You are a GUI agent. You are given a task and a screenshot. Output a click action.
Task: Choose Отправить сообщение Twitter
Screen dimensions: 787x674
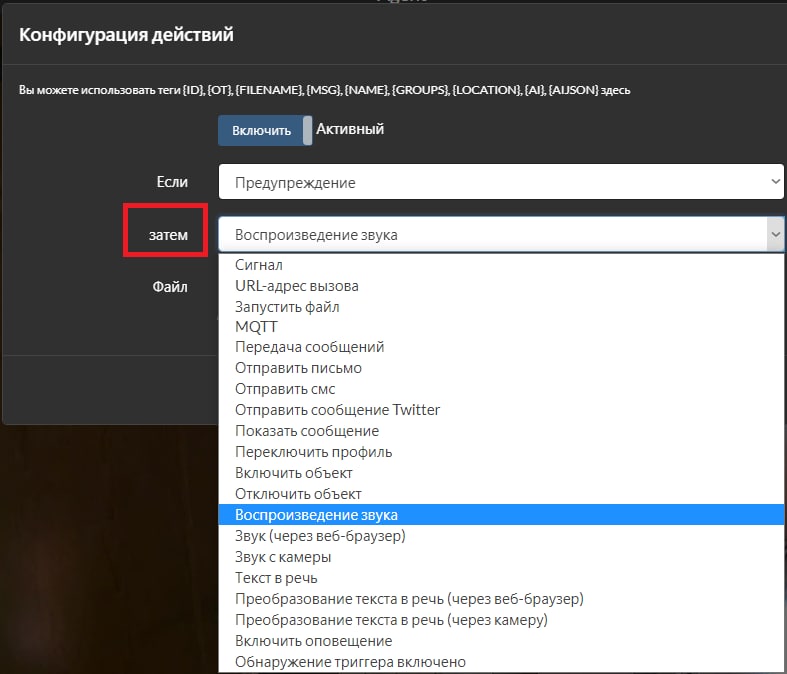pos(501,410)
